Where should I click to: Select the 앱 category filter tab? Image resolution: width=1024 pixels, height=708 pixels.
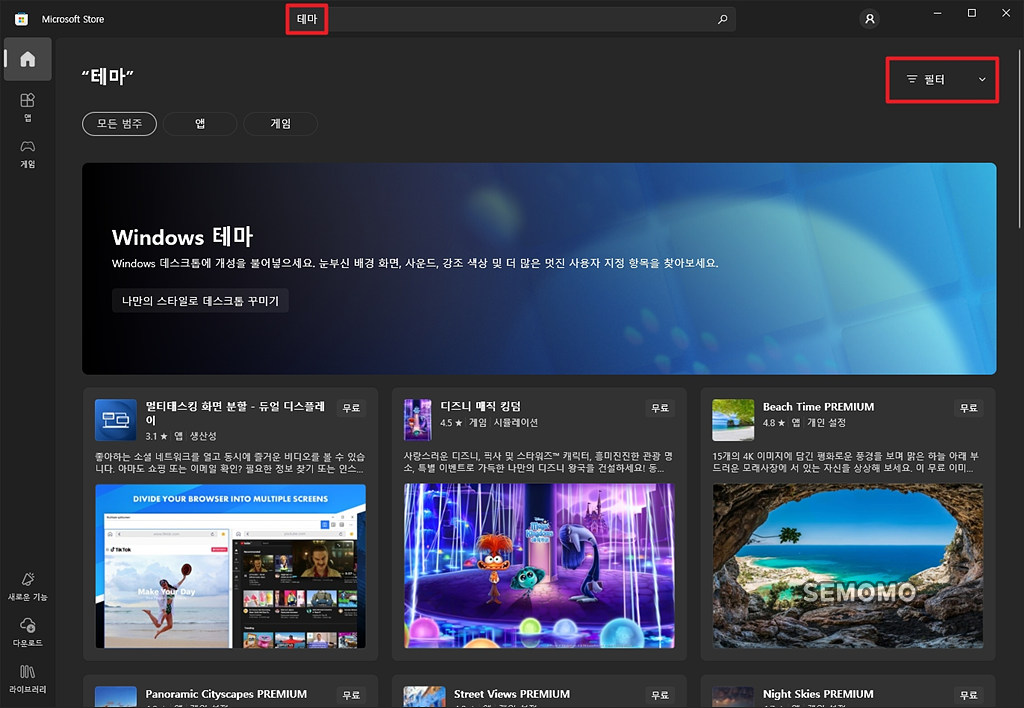200,123
